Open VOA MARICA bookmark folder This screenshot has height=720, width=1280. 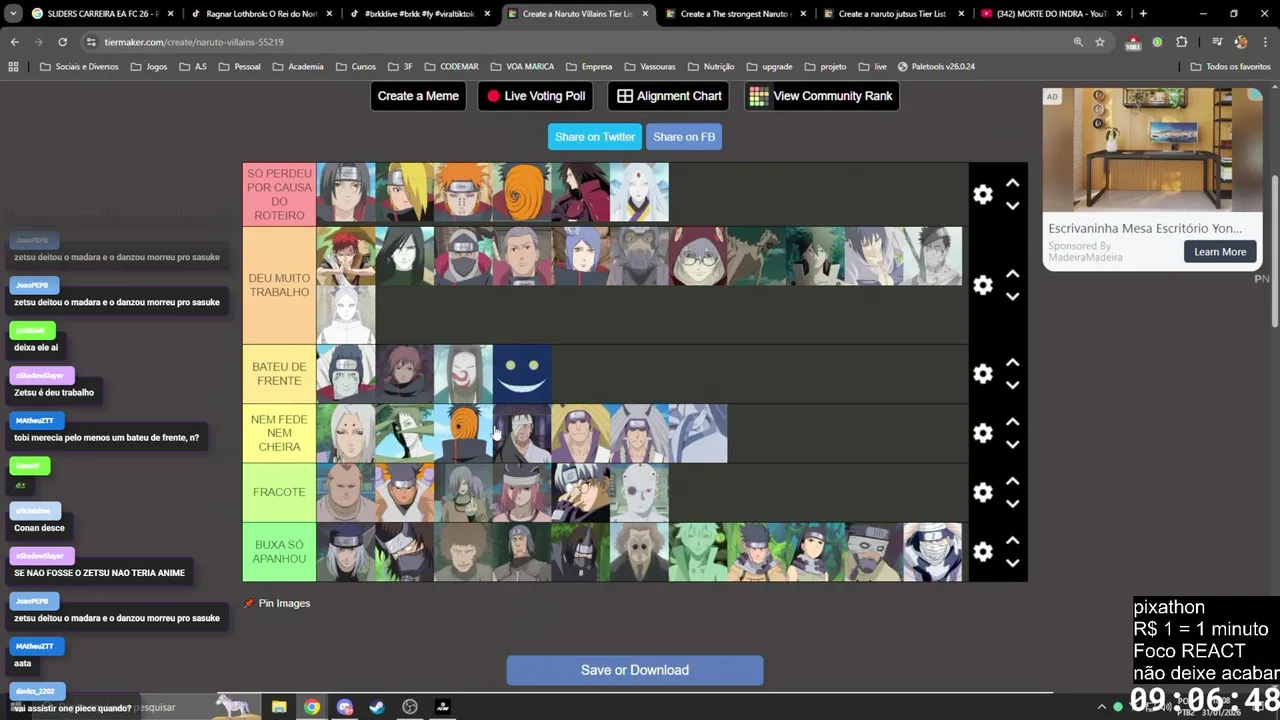521,67
